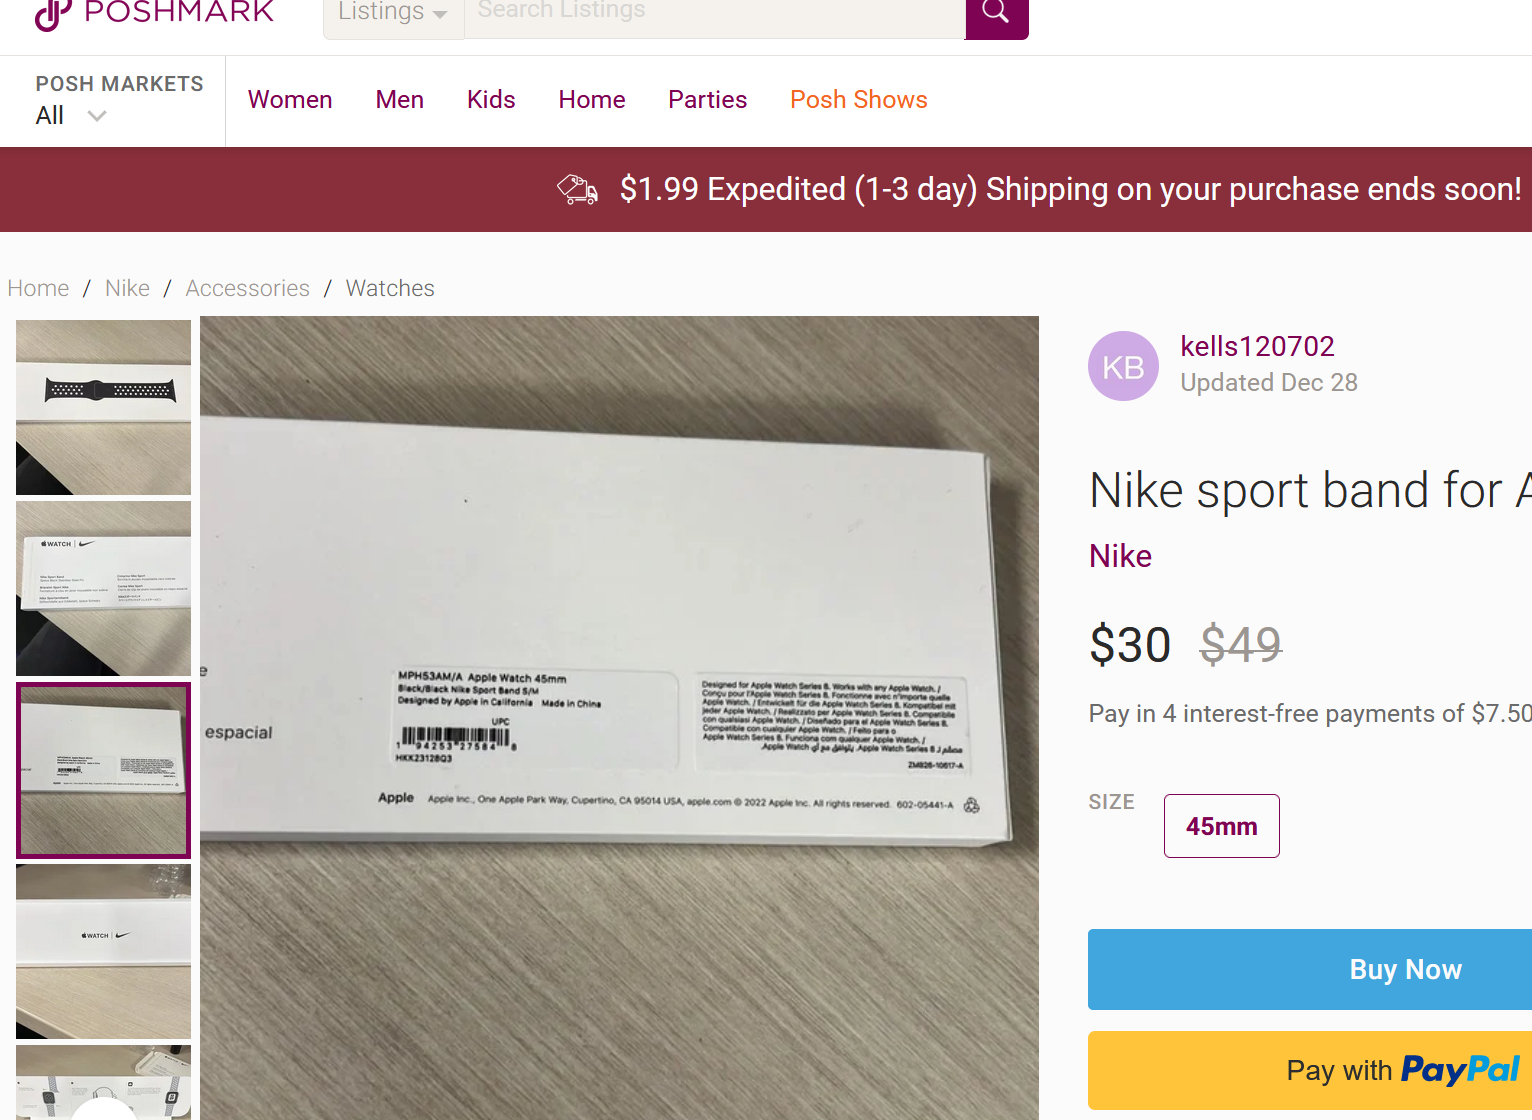Click the expedited shipping truck icon

(577, 189)
